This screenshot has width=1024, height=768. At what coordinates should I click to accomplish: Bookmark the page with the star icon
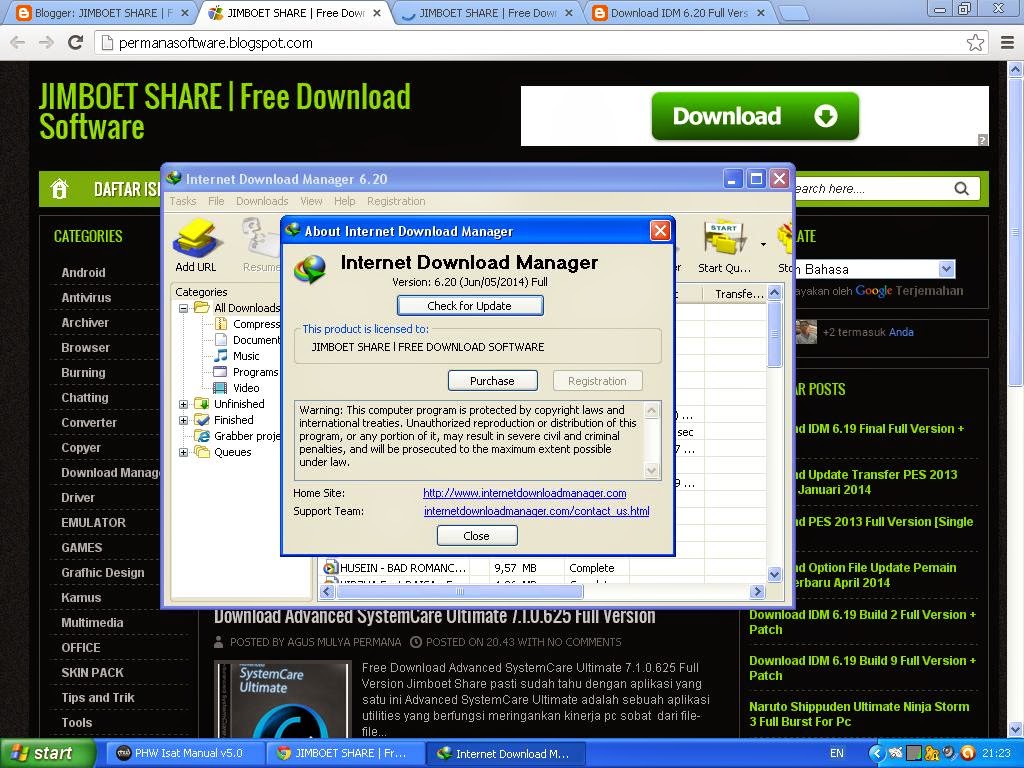[x=975, y=42]
